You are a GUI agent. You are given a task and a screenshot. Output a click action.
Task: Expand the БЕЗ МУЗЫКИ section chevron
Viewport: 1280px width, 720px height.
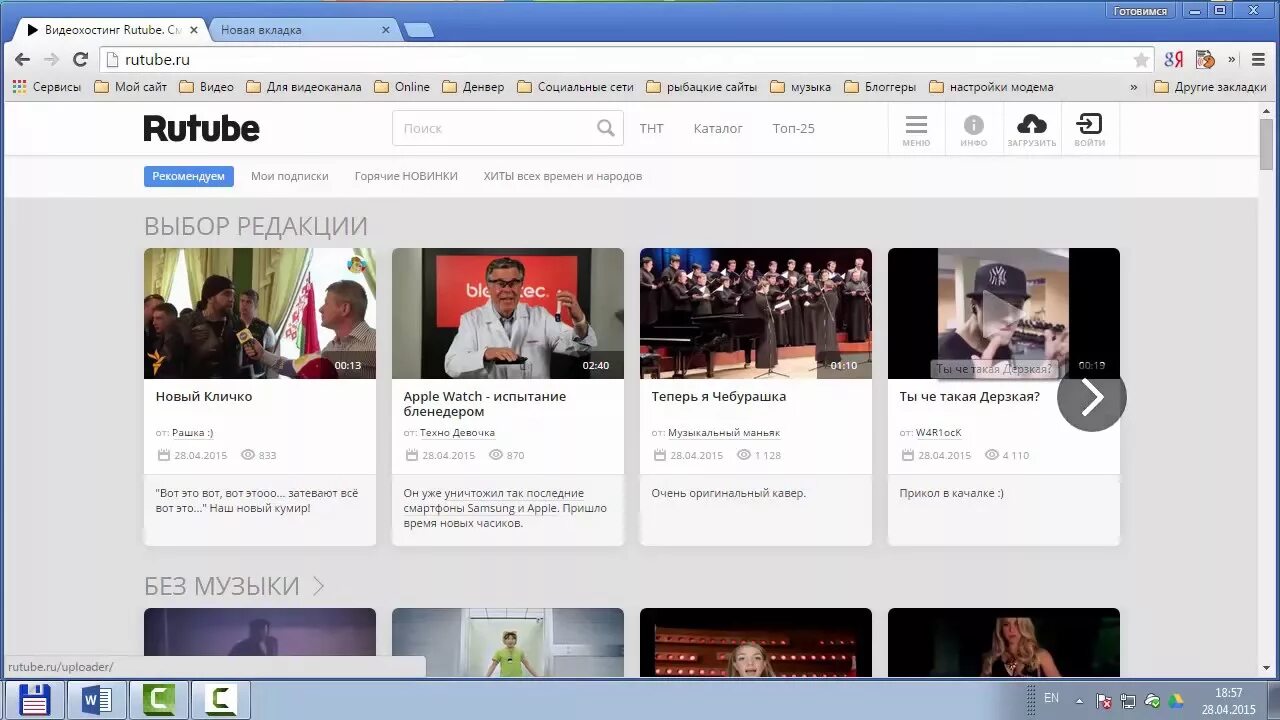(318, 586)
